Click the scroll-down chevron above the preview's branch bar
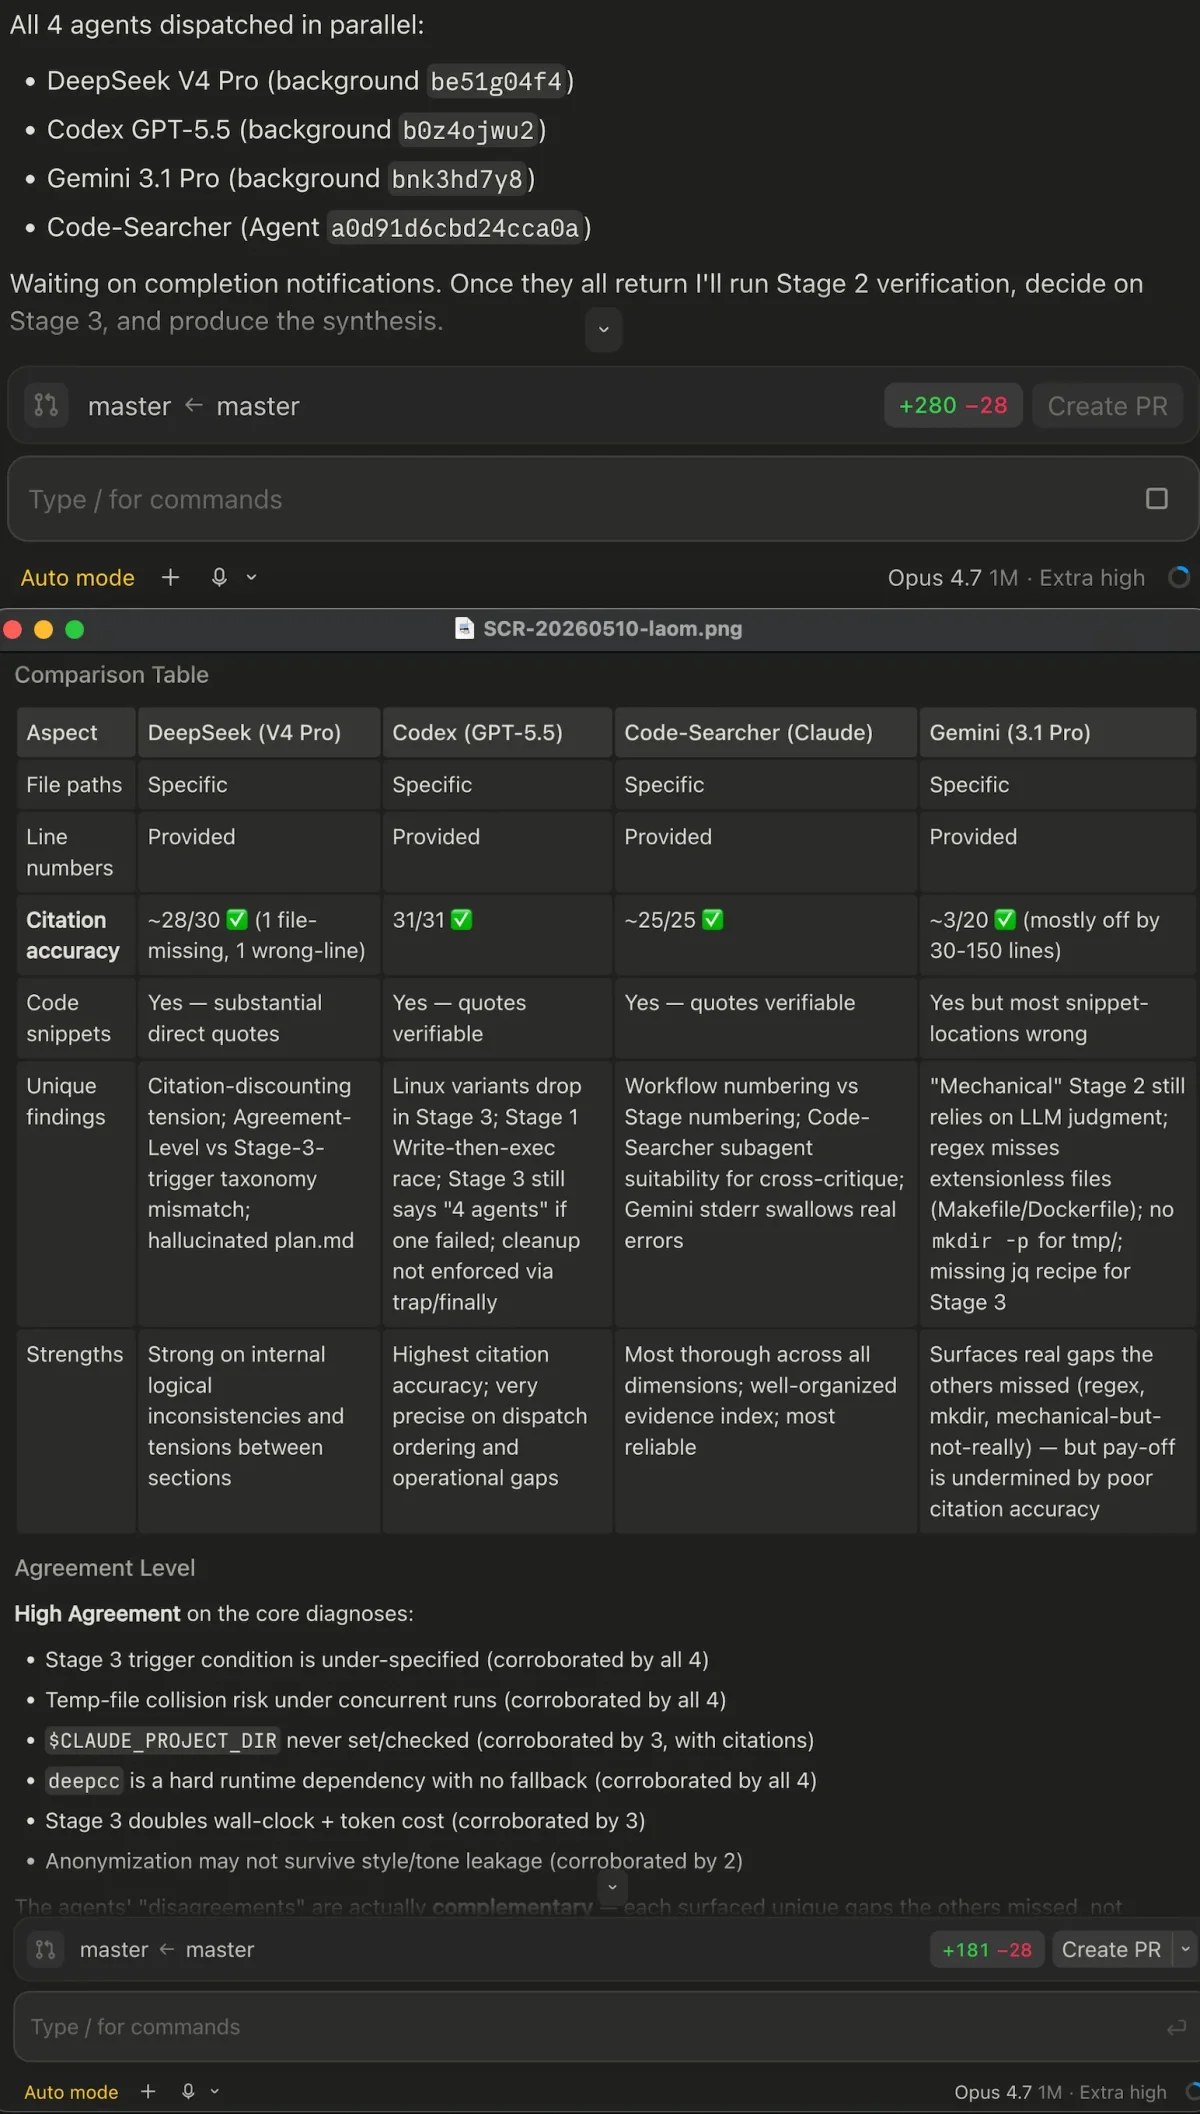Screen dimensions: 1200x2114 (x=612, y=1887)
